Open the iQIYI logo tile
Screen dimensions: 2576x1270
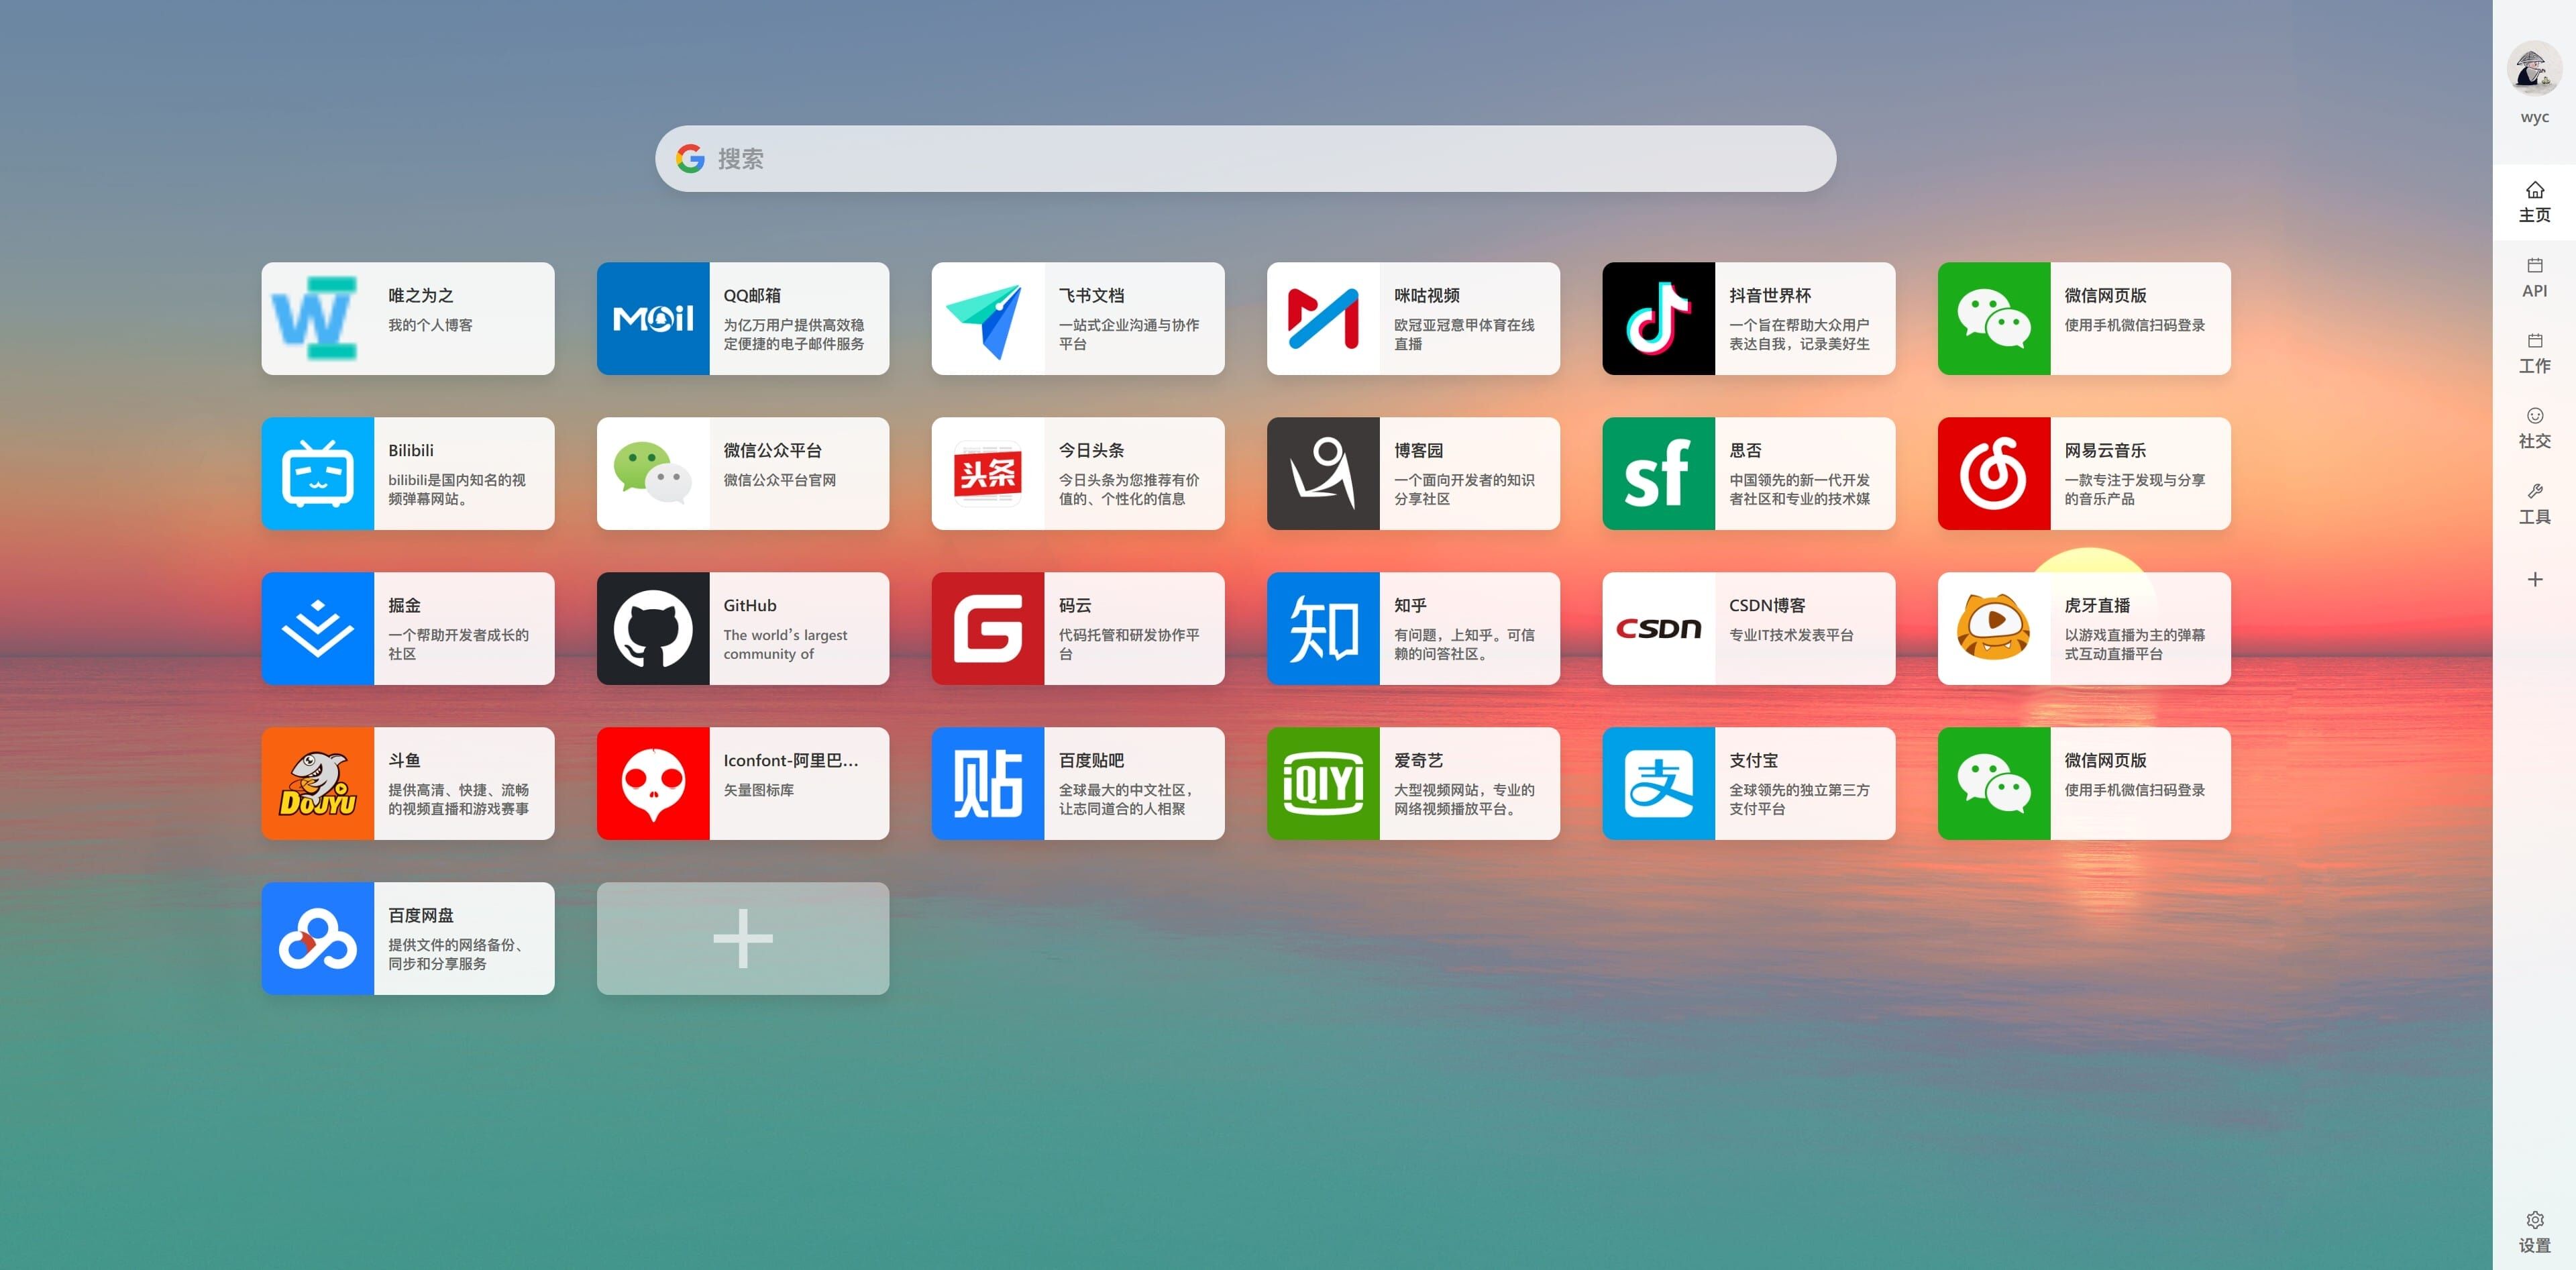pos(1322,783)
